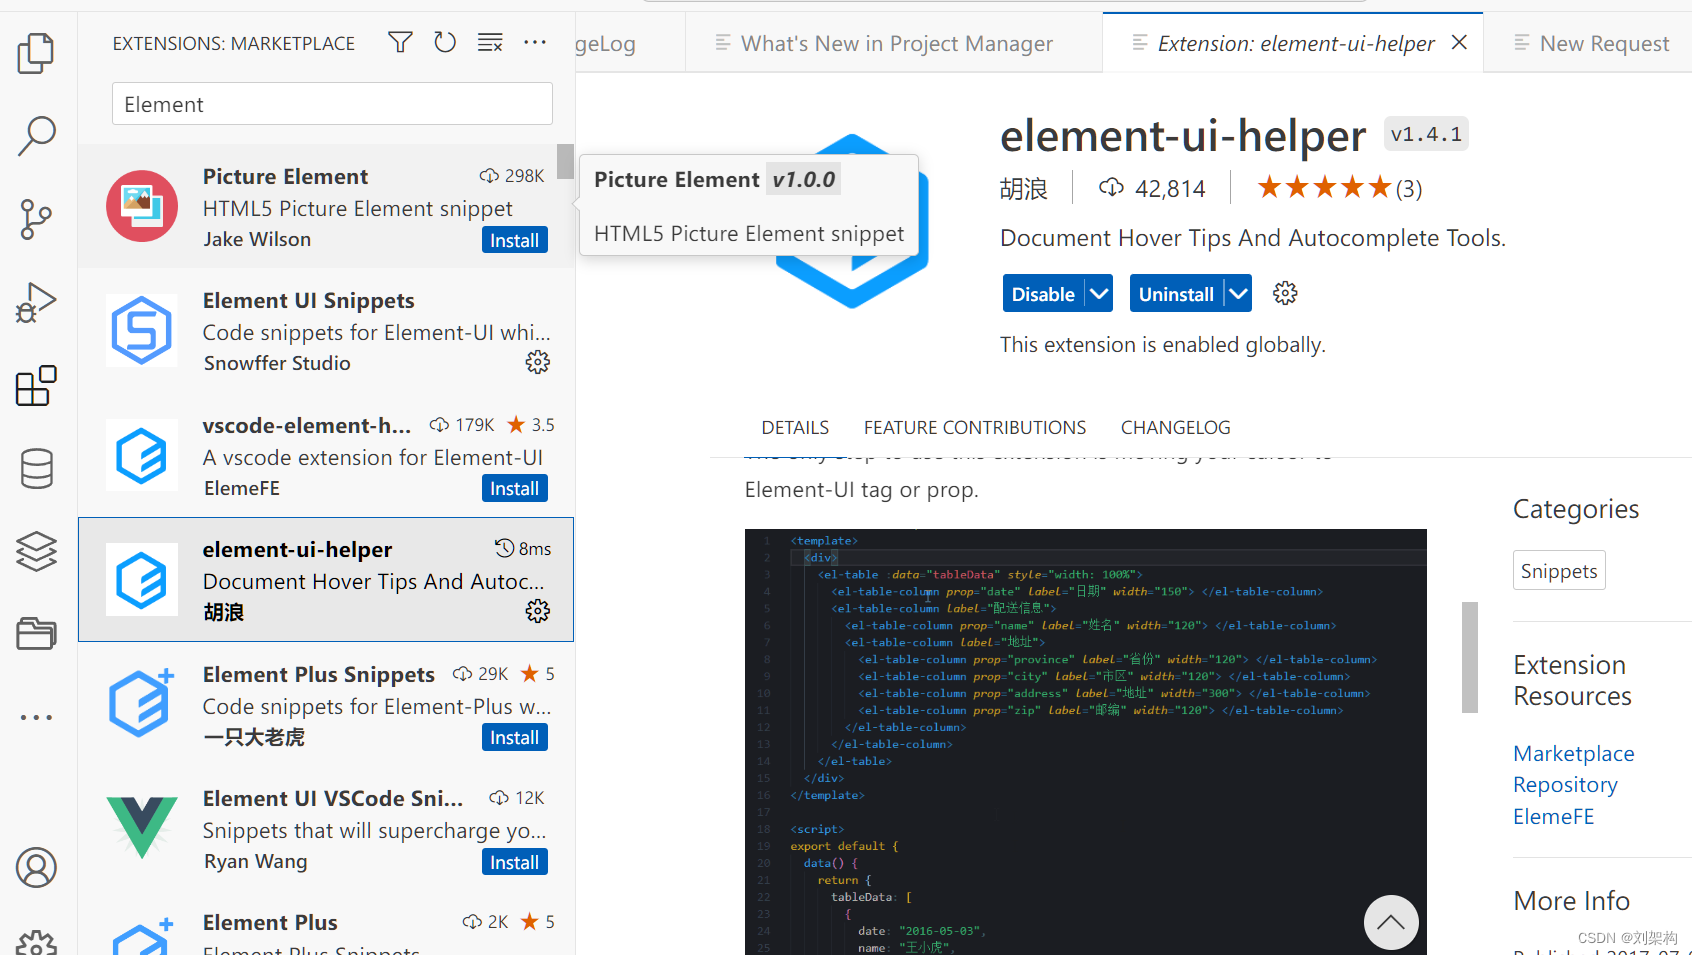This screenshot has height=955, width=1692.
Task: Clear extensions search results
Action: point(490,42)
